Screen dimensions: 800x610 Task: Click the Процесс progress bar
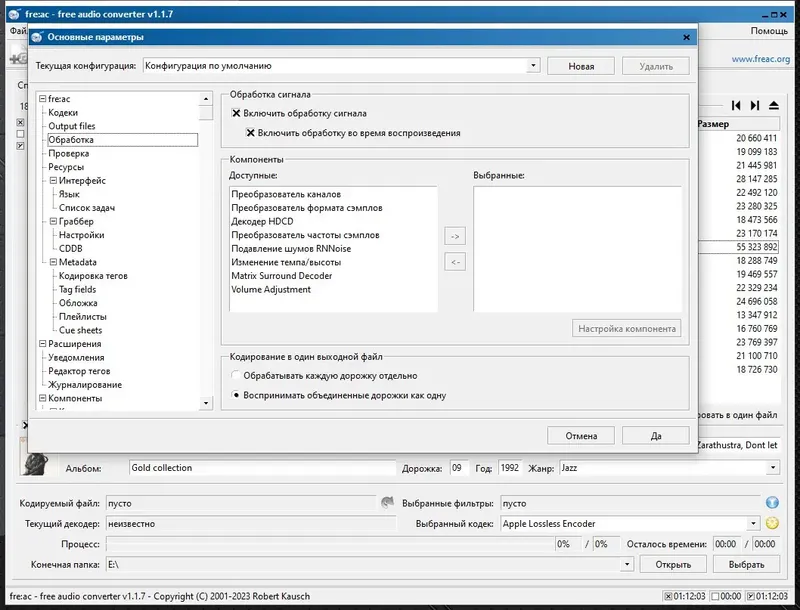(330, 544)
